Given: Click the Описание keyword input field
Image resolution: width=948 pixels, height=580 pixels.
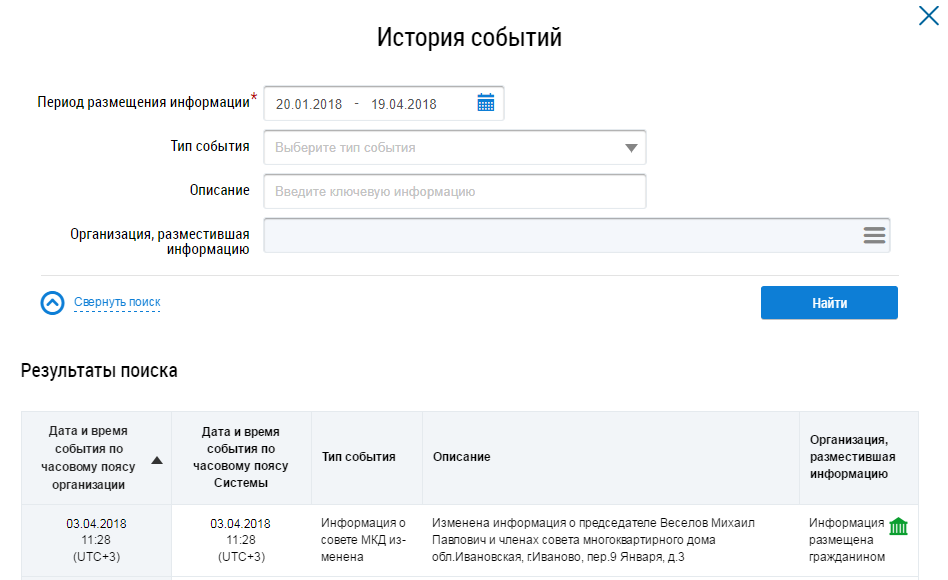Looking at the screenshot, I should 455,191.
